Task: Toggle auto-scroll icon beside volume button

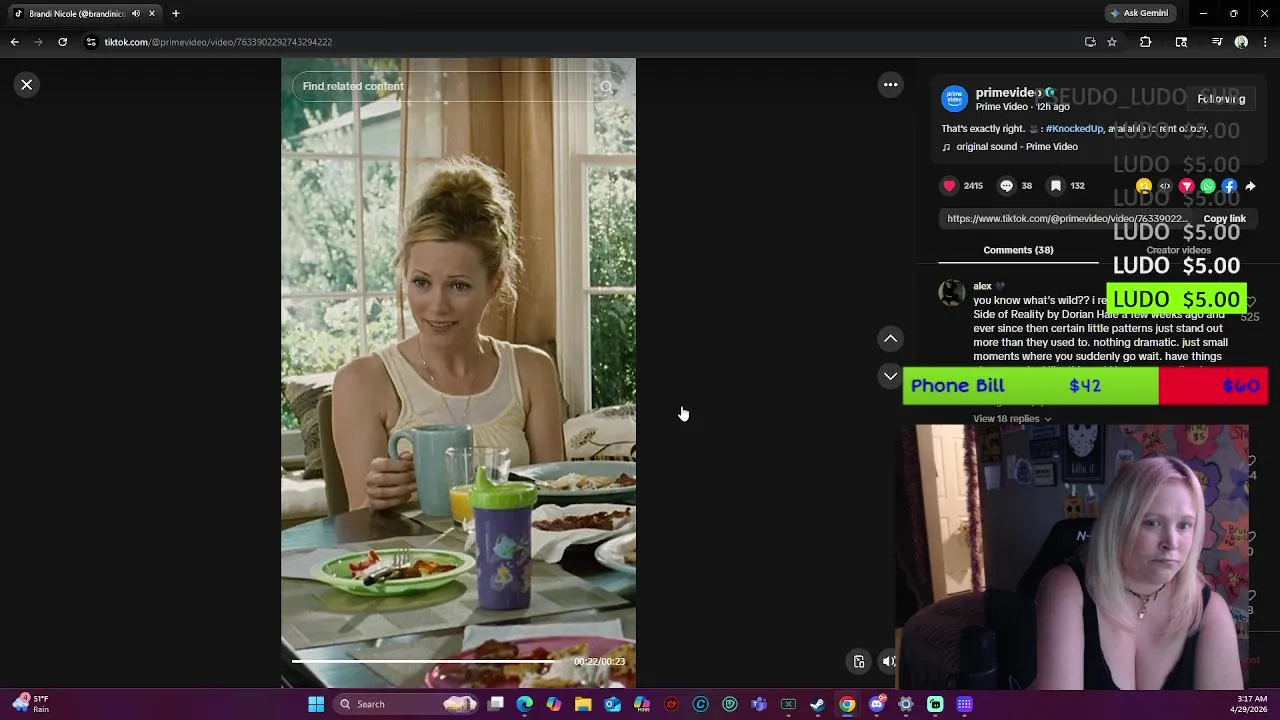Action: 859,661
